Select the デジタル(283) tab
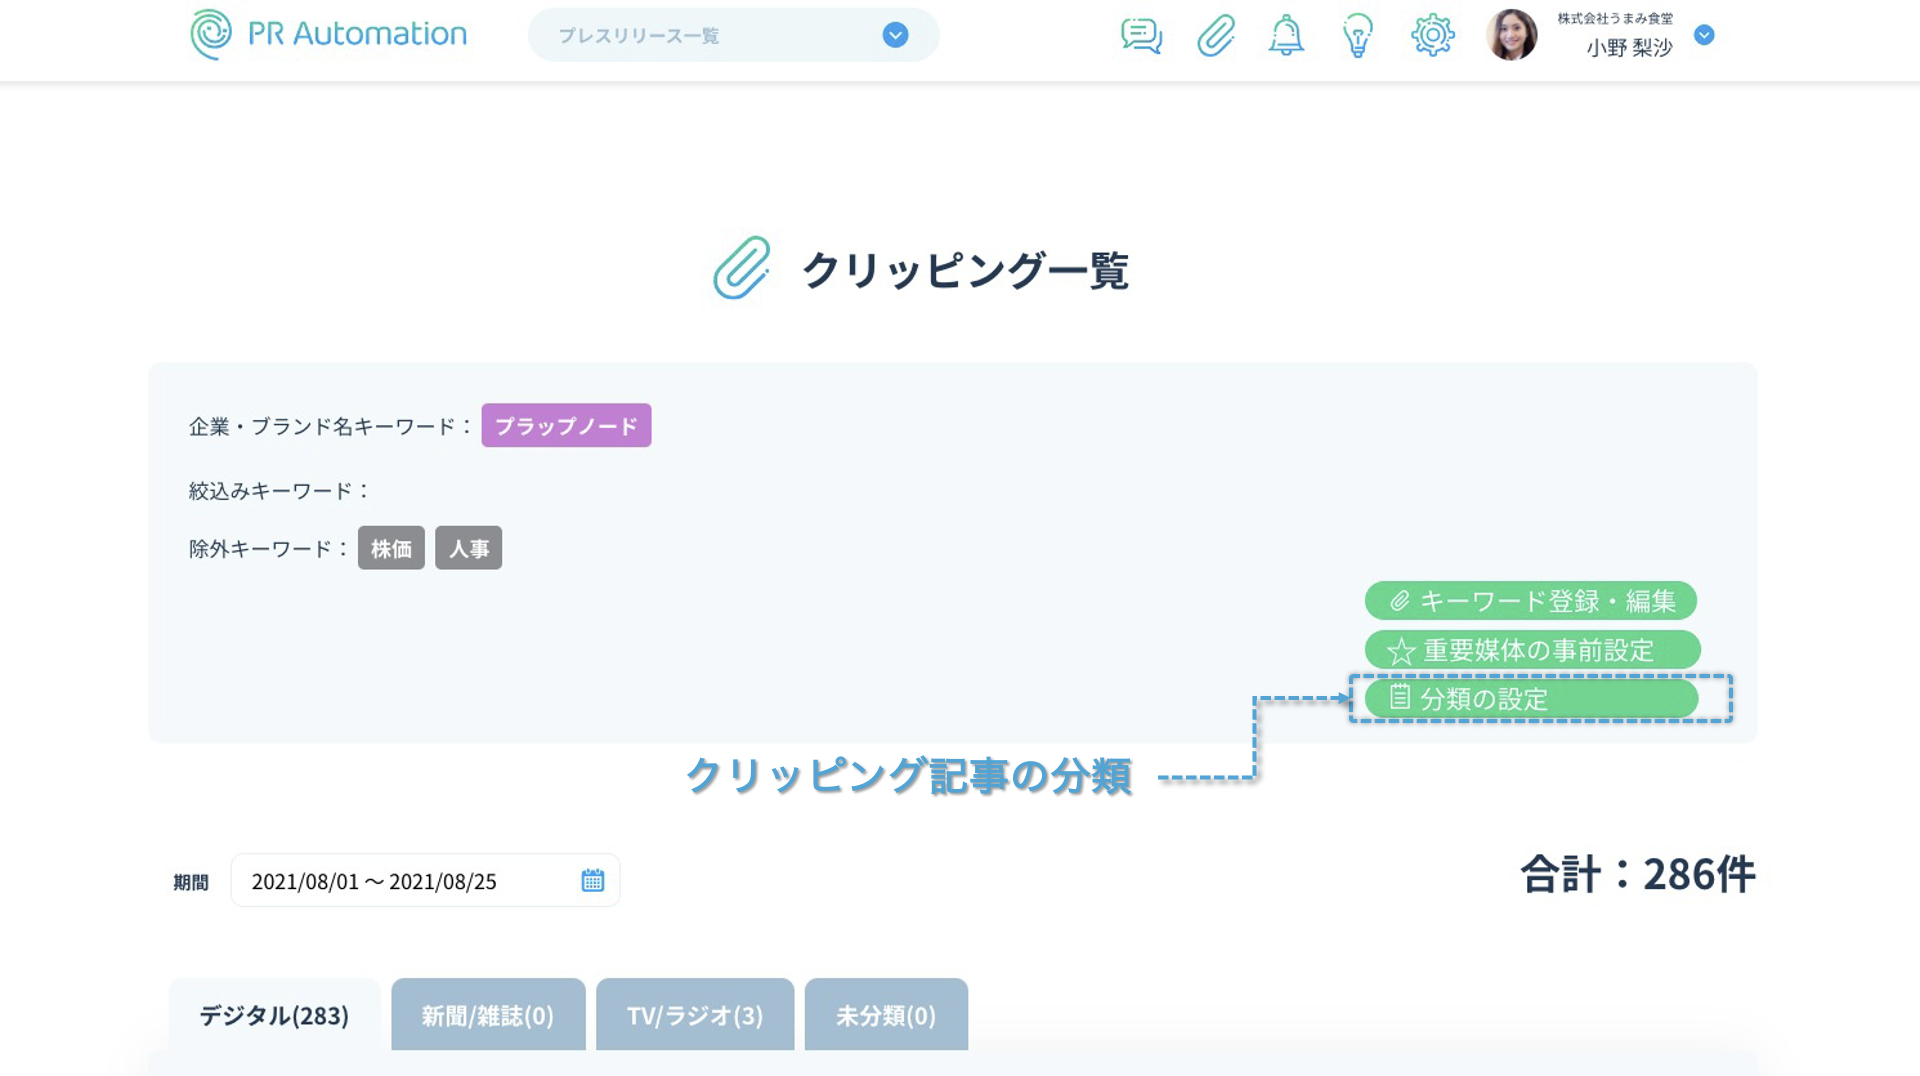The width and height of the screenshot is (1920, 1076). click(274, 1015)
